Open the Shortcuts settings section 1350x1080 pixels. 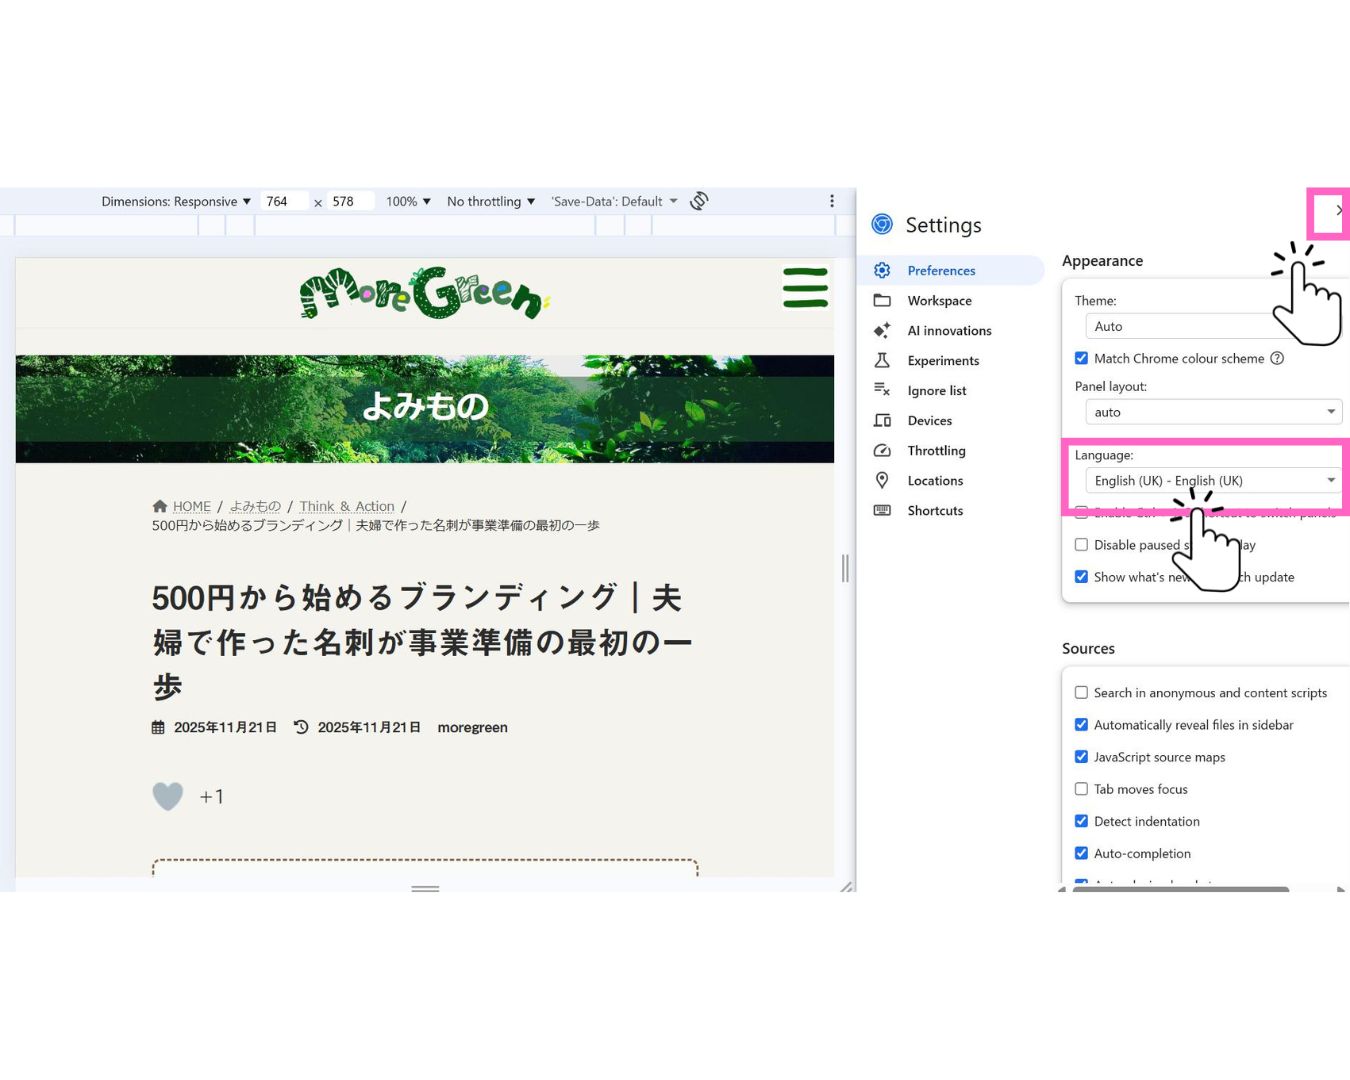coord(934,511)
